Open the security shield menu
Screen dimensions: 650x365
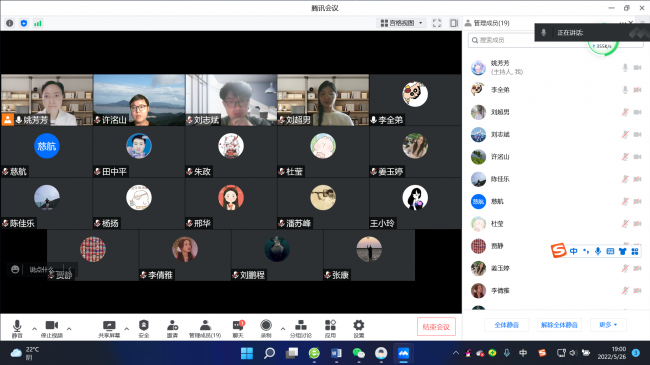[143, 329]
